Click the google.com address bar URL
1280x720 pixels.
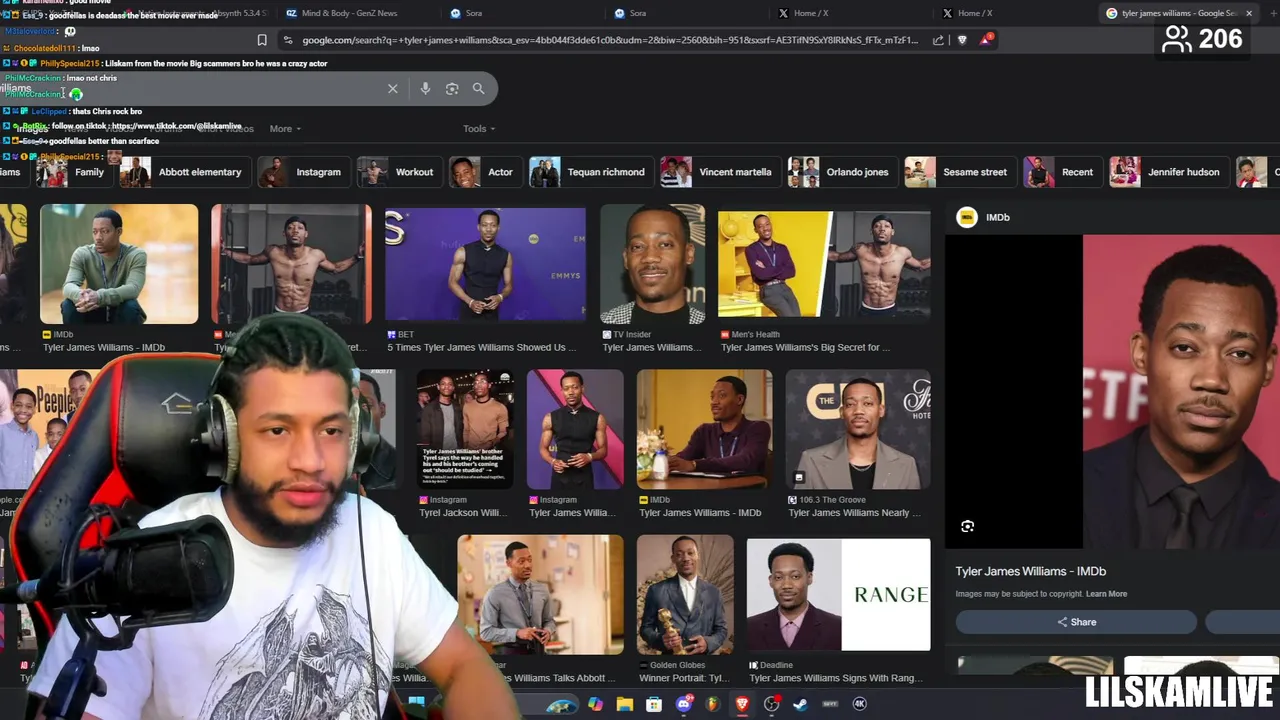click(x=610, y=40)
